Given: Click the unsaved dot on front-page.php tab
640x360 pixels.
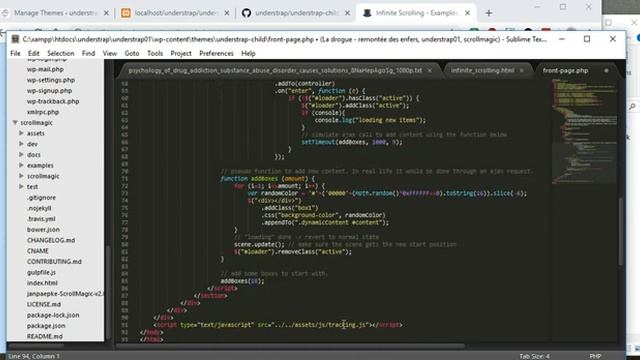Looking at the screenshot, I should tap(606, 71).
